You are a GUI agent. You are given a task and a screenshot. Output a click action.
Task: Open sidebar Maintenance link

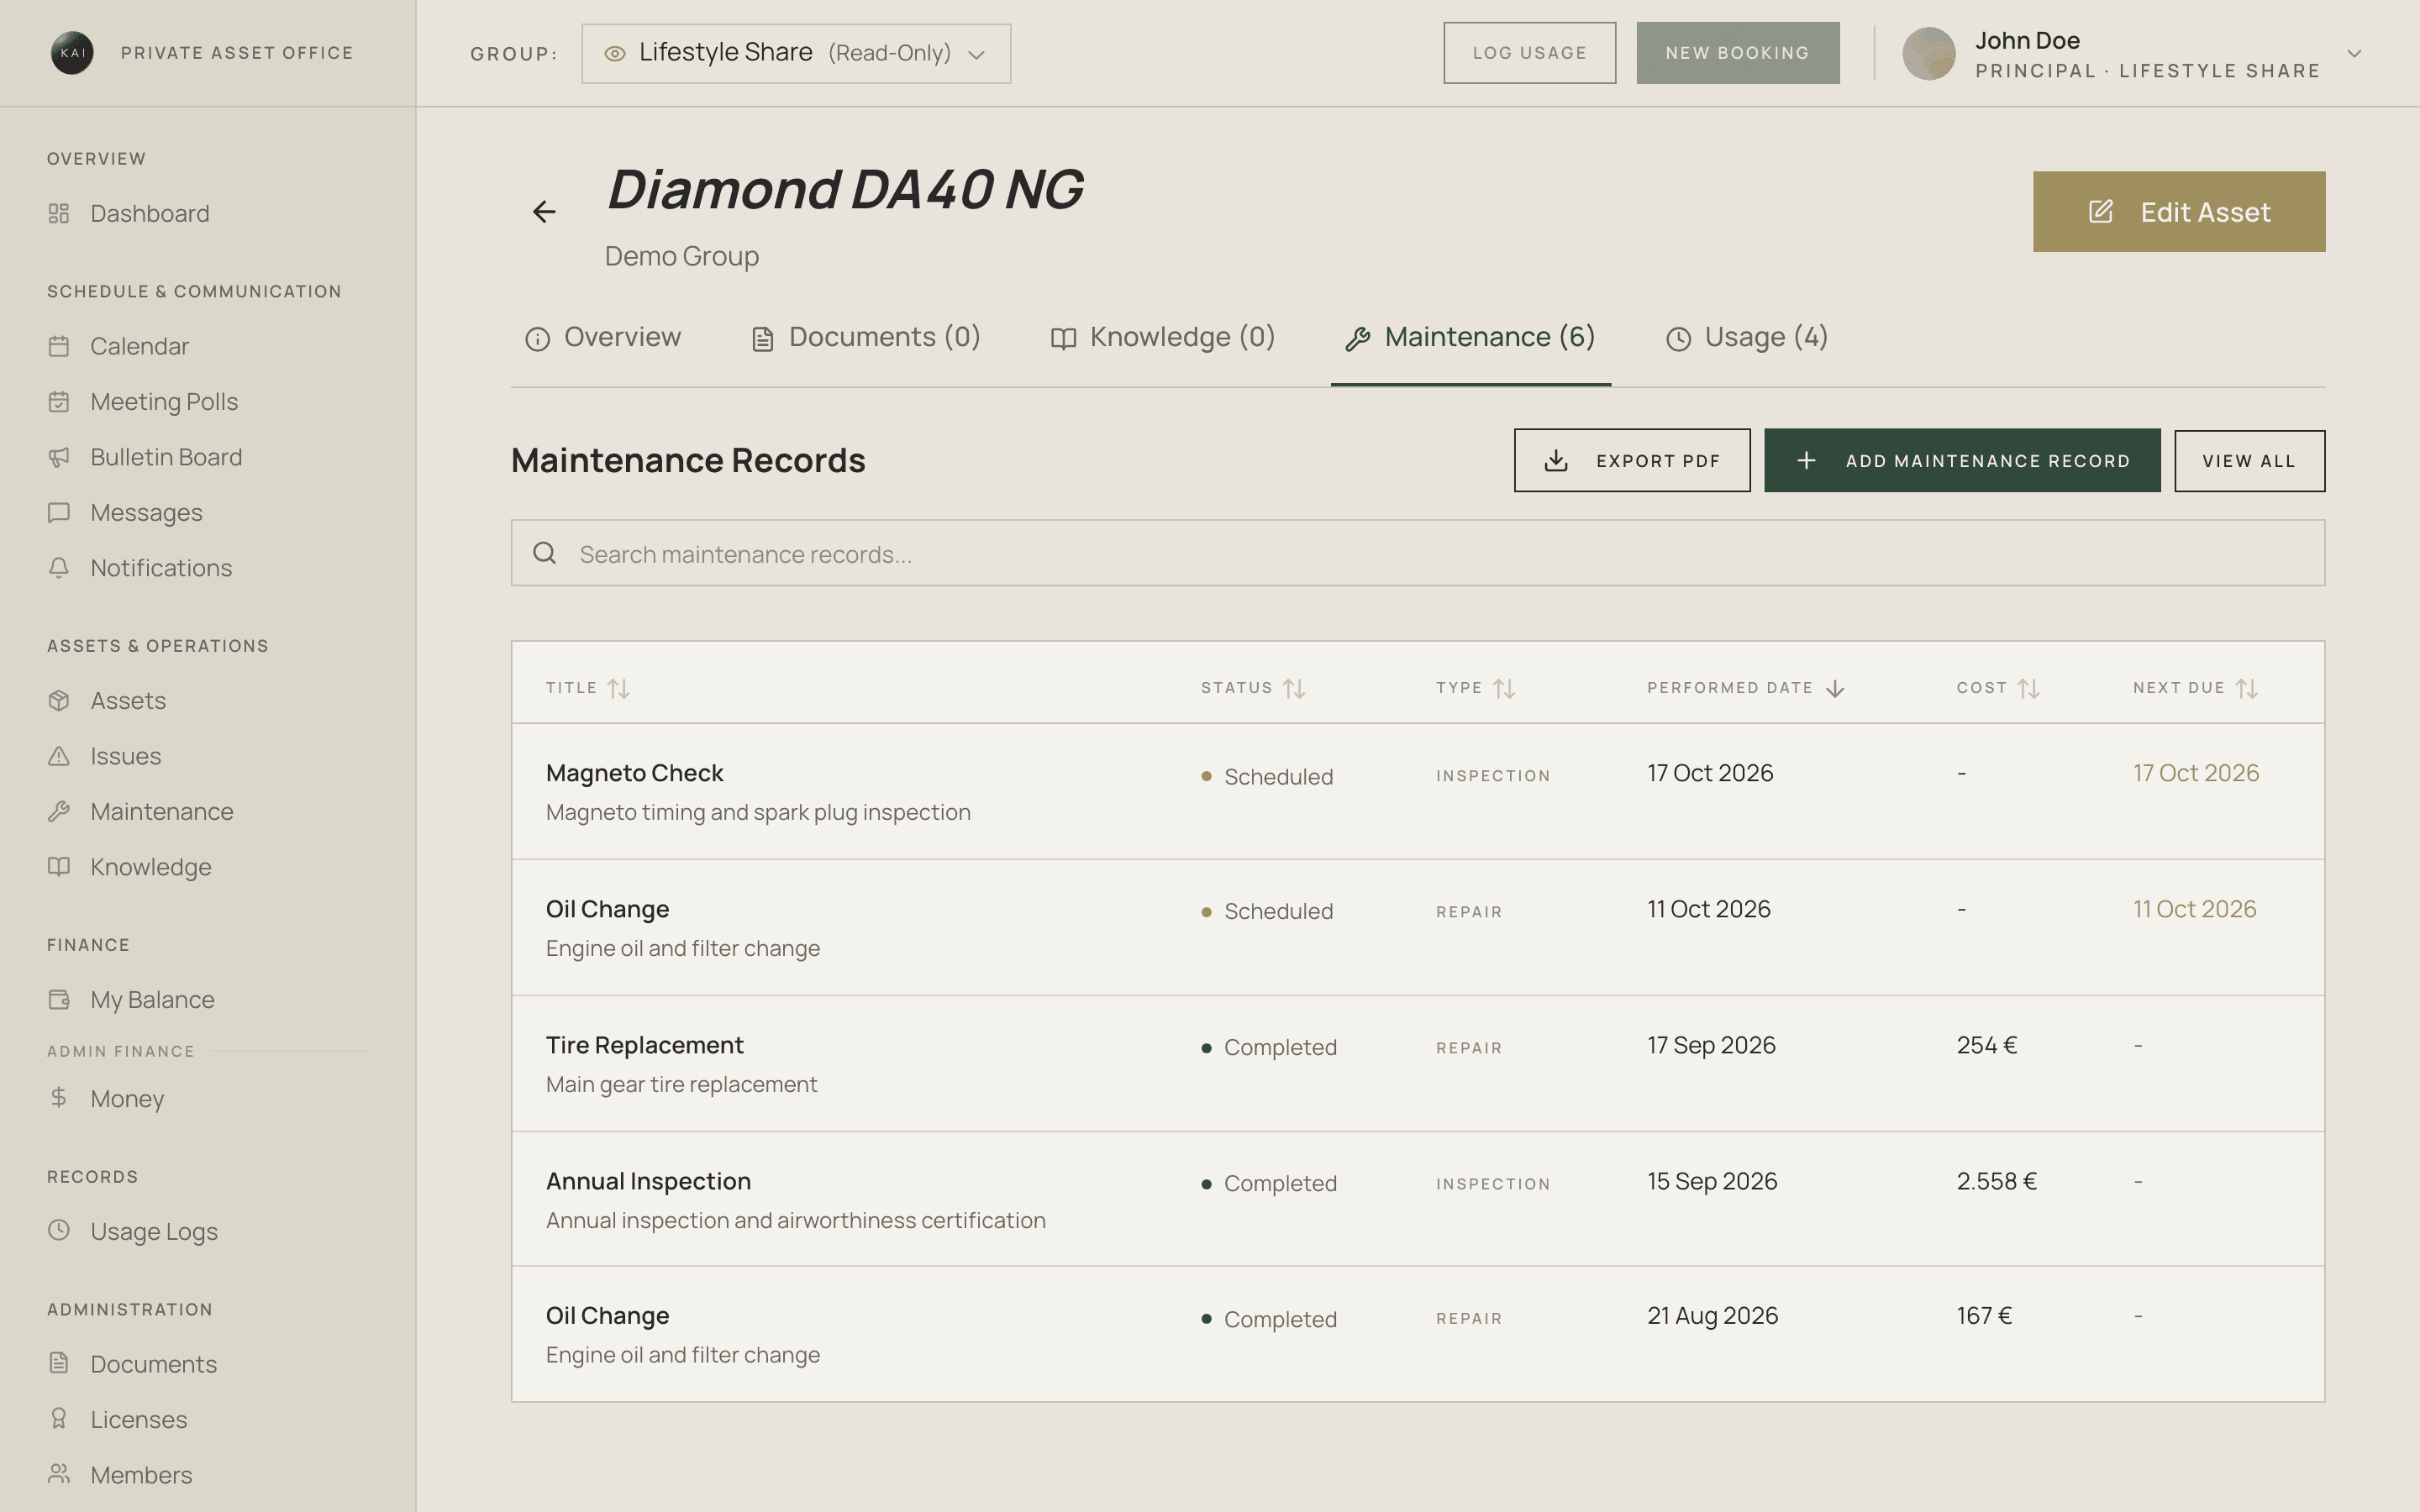coord(140,811)
